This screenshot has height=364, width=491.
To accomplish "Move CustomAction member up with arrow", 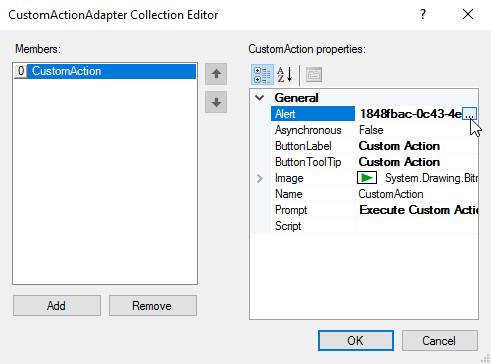I will coord(216,74).
